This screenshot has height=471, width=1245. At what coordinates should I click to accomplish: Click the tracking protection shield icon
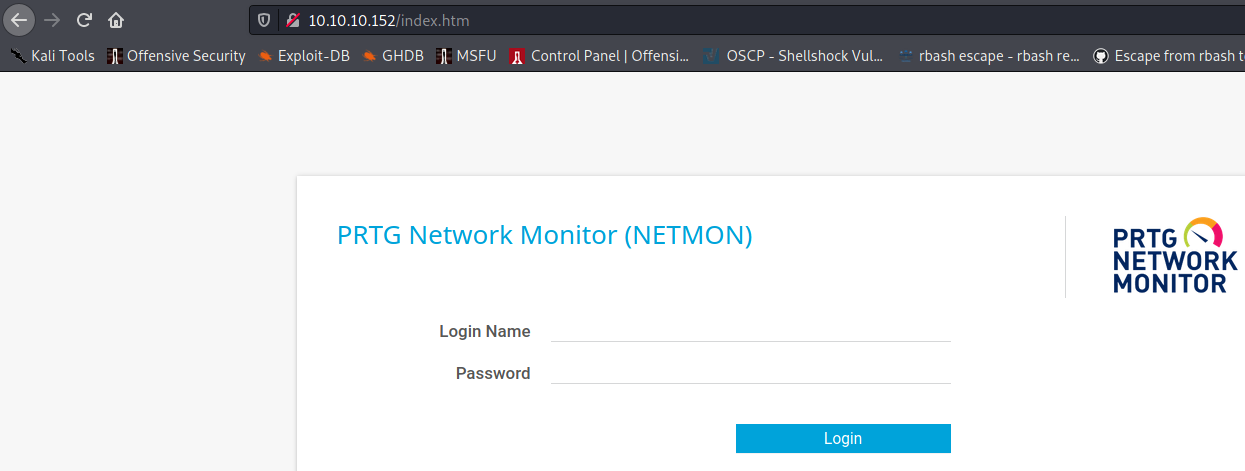click(x=265, y=20)
